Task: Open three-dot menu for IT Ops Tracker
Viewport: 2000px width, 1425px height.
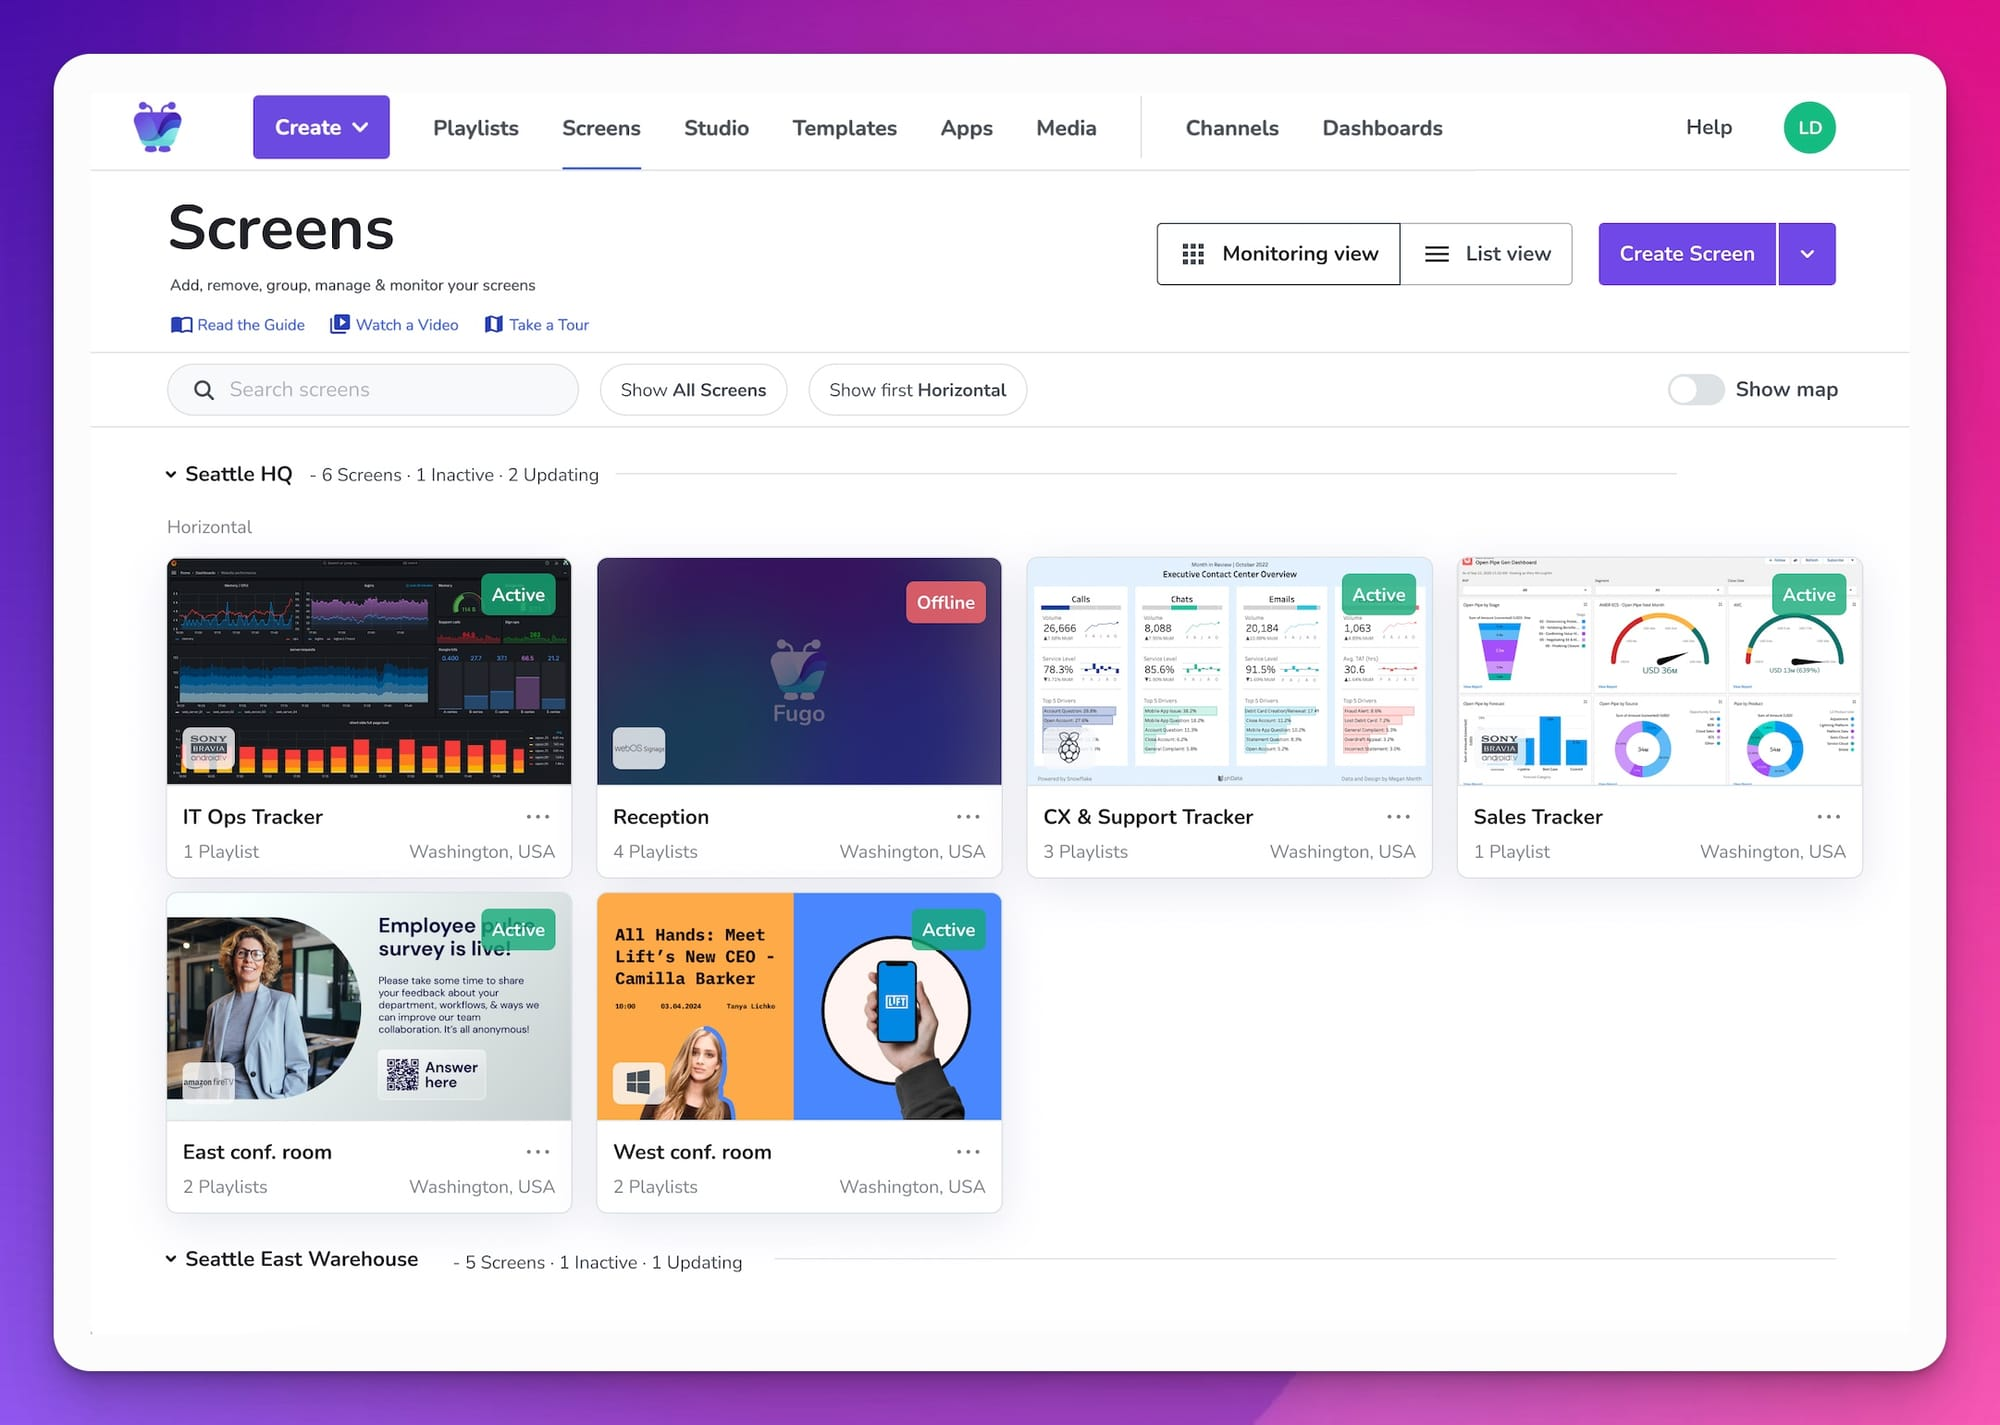Action: point(538,817)
